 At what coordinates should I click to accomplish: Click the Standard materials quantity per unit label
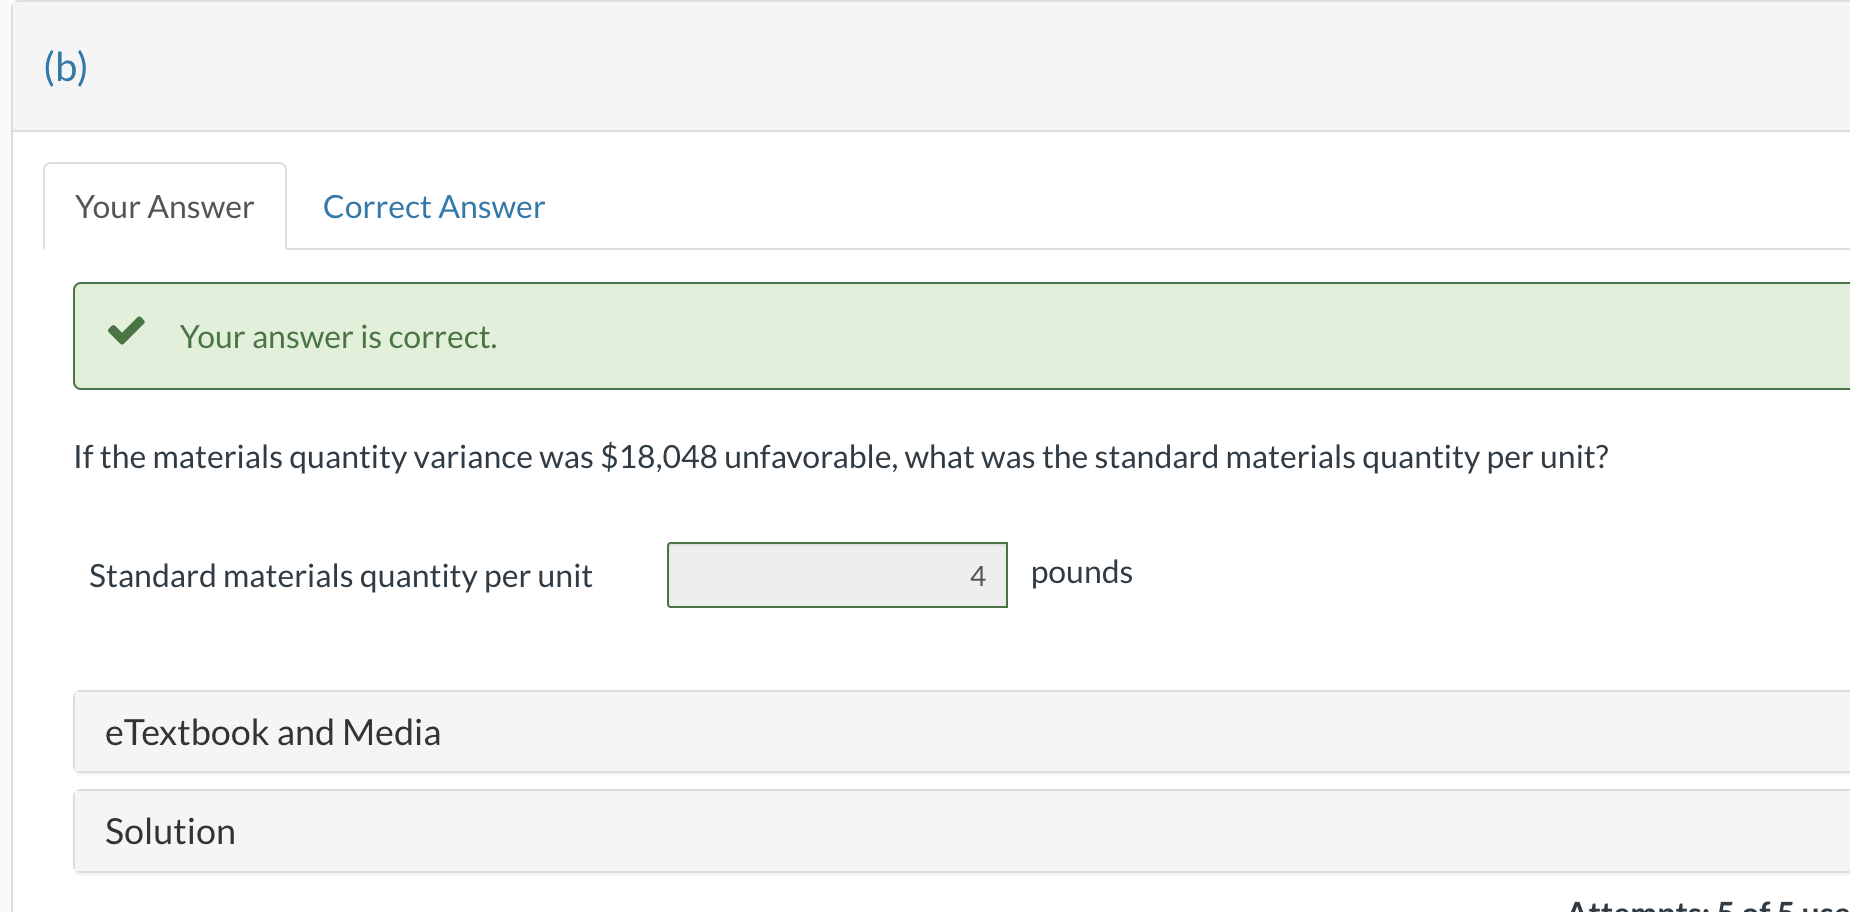(x=341, y=575)
